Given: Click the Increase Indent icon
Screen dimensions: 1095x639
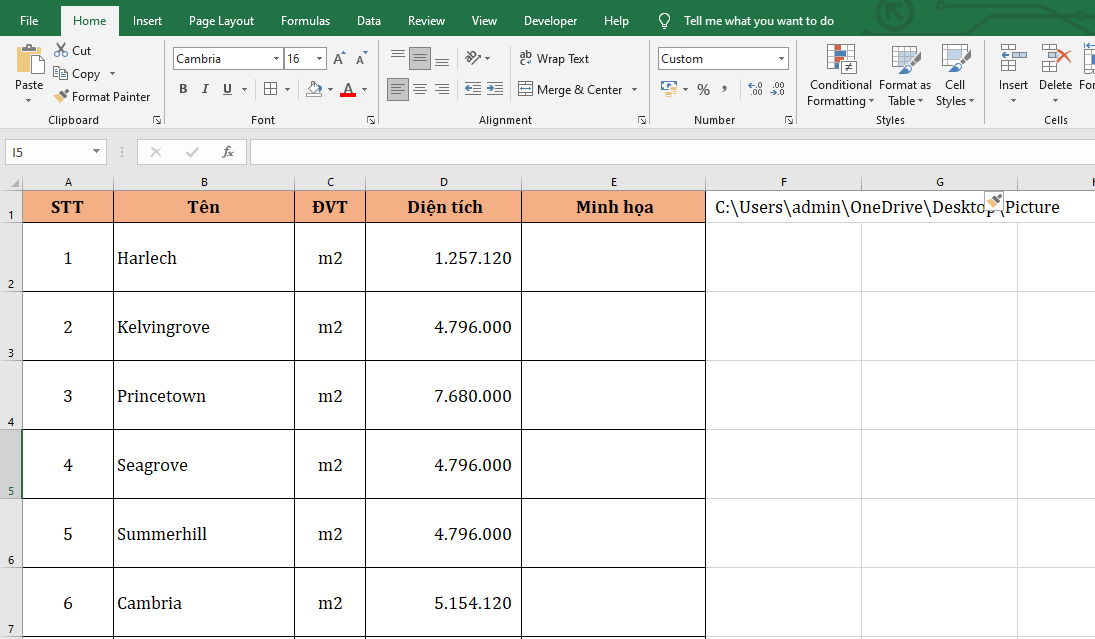Looking at the screenshot, I should (493, 89).
